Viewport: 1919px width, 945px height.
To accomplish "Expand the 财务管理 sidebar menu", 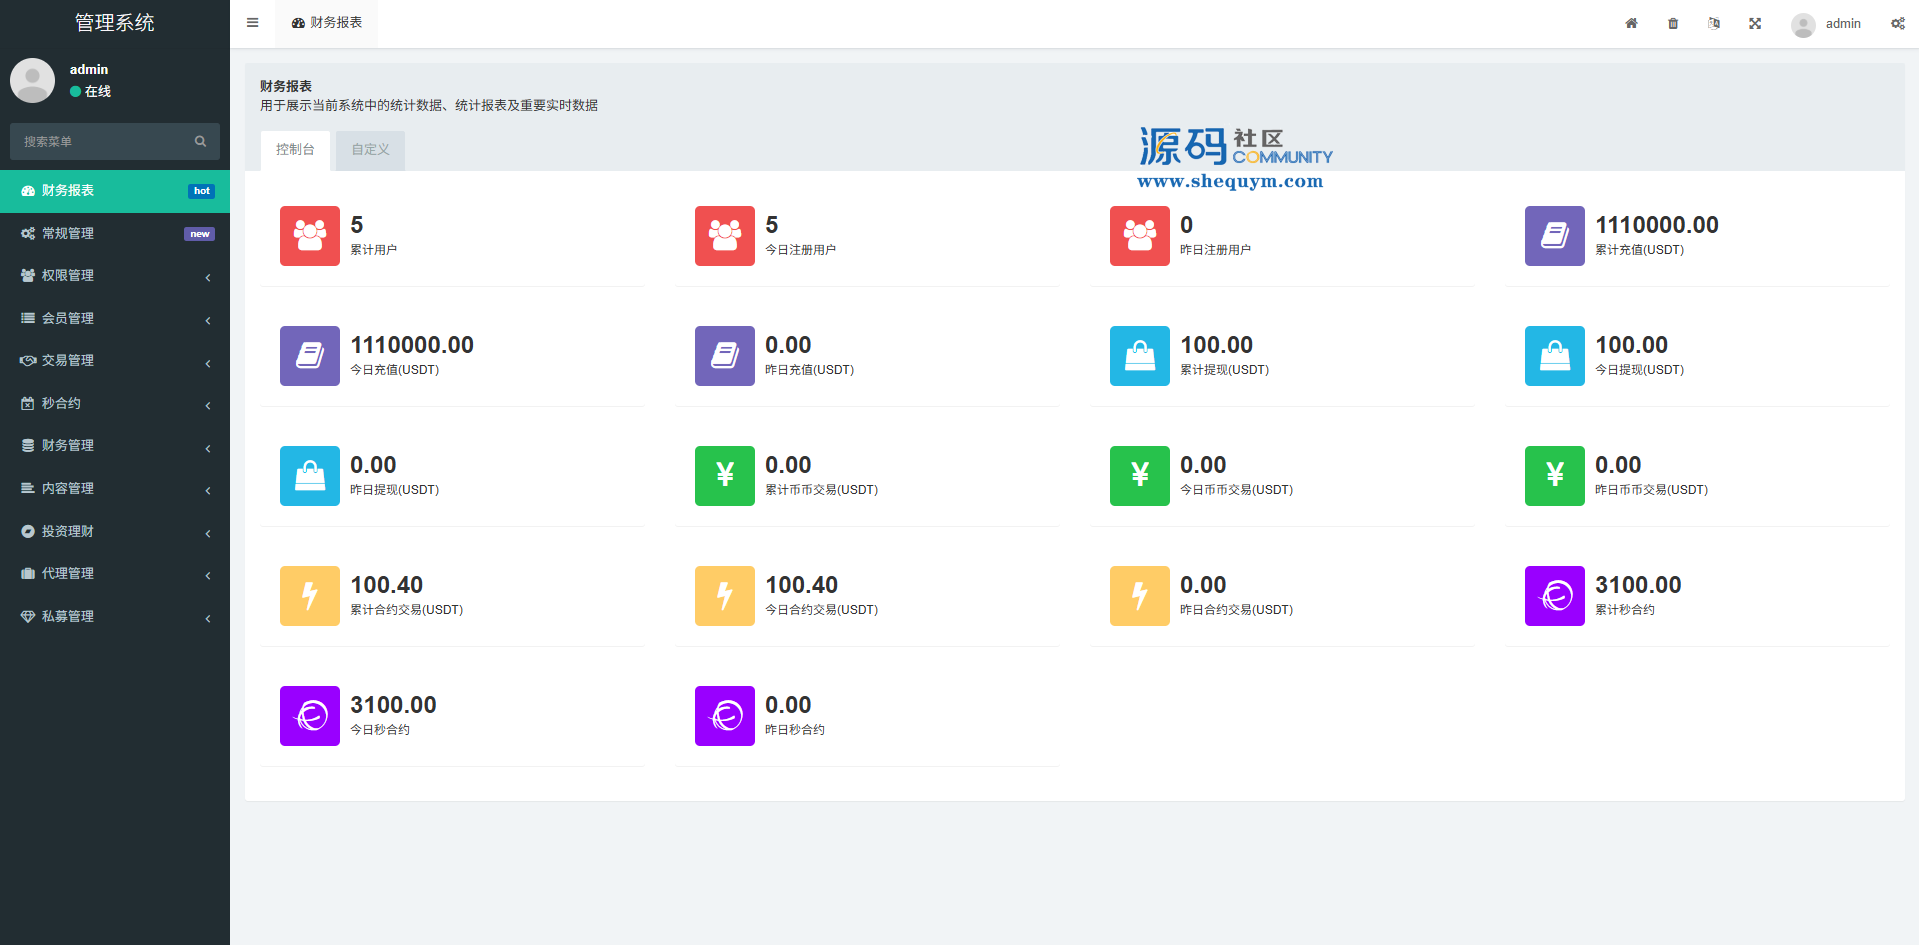I will (115, 446).
